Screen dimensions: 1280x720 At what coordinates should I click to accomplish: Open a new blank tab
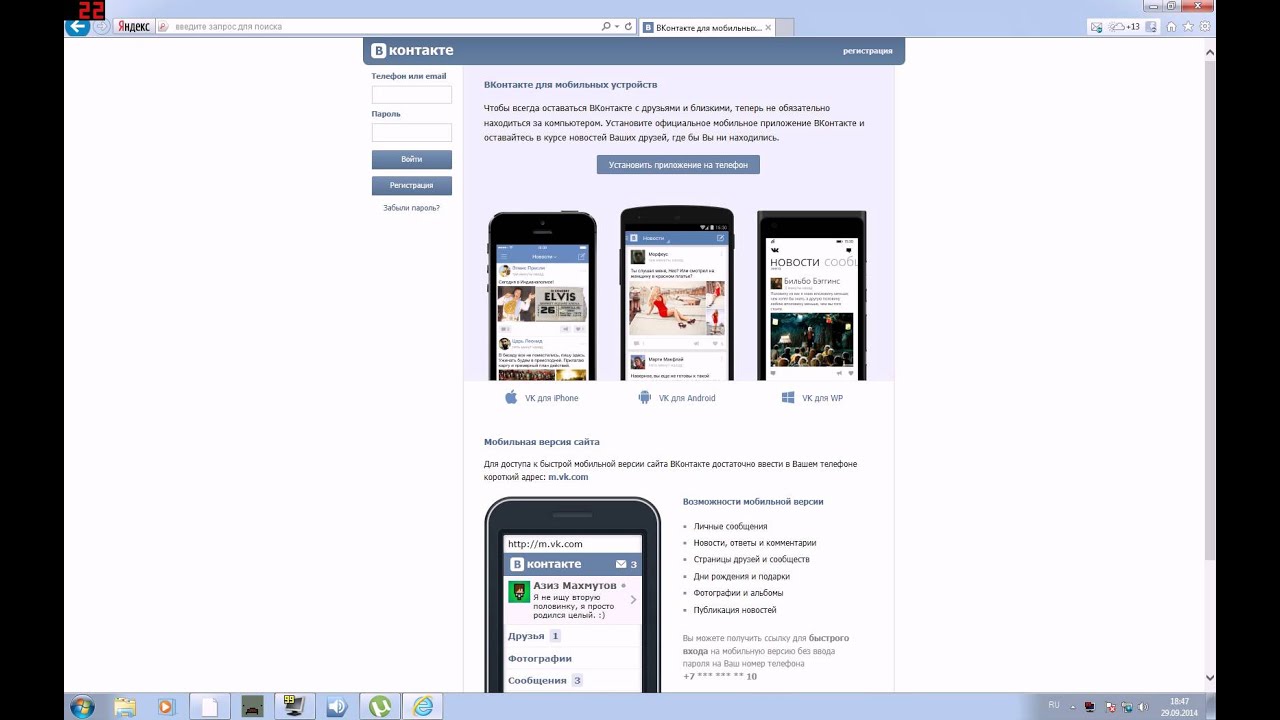785,27
